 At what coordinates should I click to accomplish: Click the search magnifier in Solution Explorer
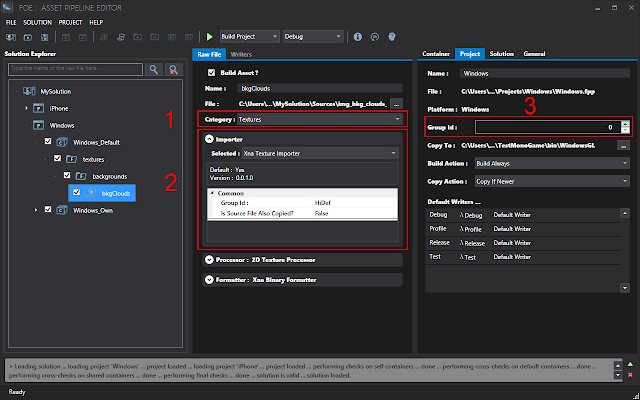click(154, 70)
